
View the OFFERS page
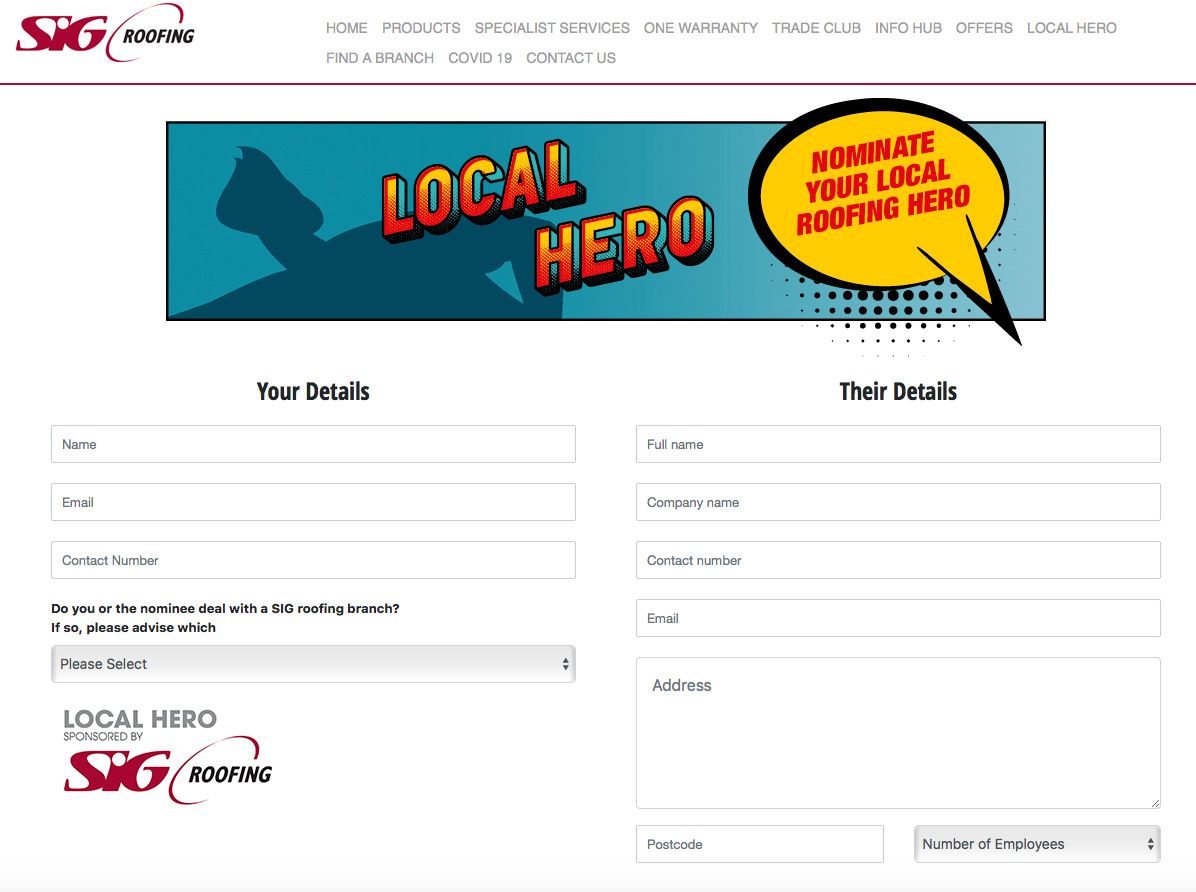984,28
